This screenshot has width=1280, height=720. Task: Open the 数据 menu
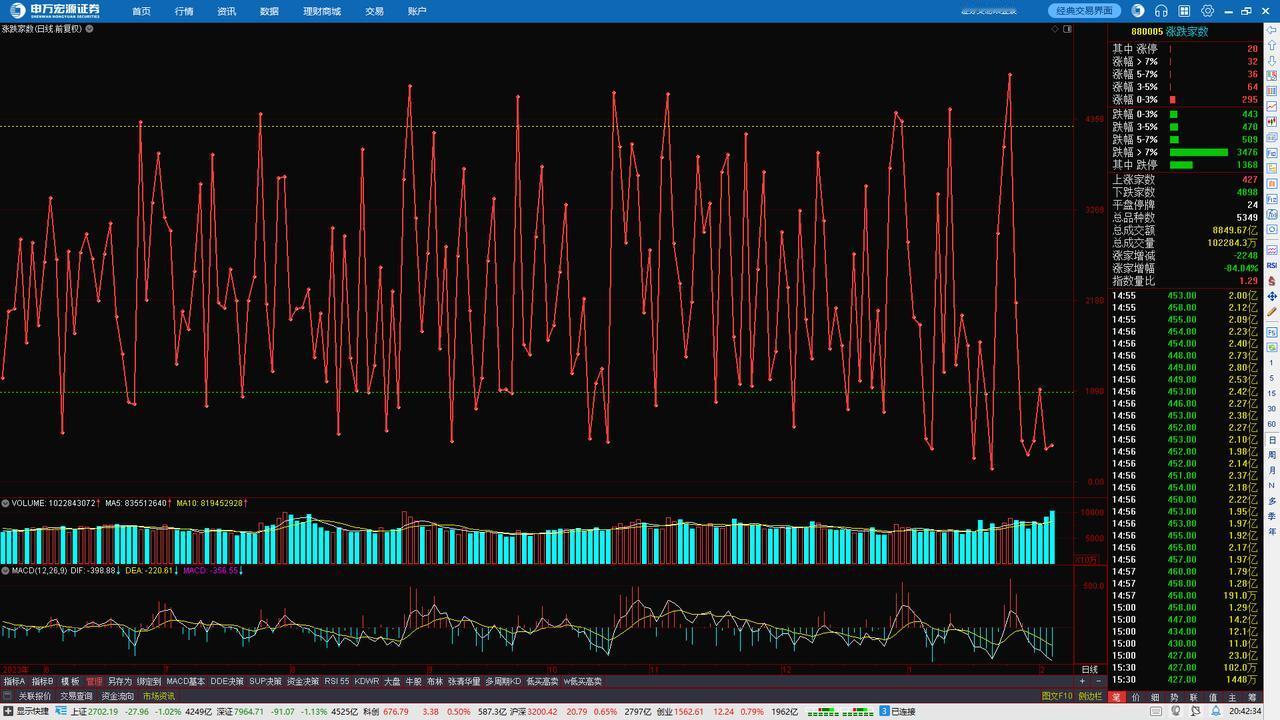[x=269, y=11]
